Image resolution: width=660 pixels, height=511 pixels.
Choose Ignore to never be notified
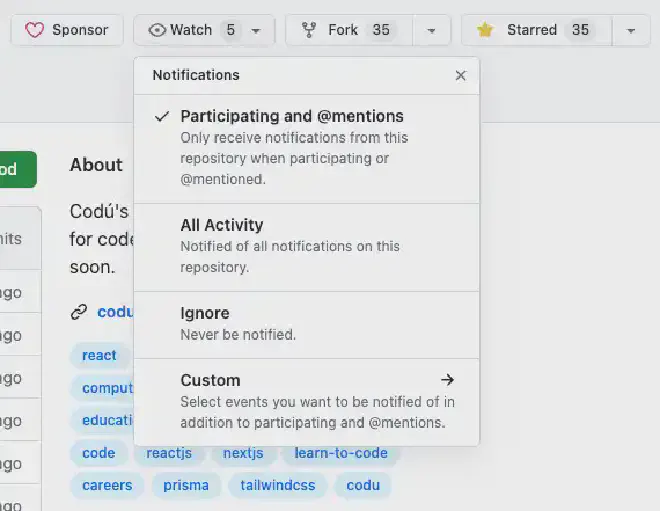coord(205,314)
